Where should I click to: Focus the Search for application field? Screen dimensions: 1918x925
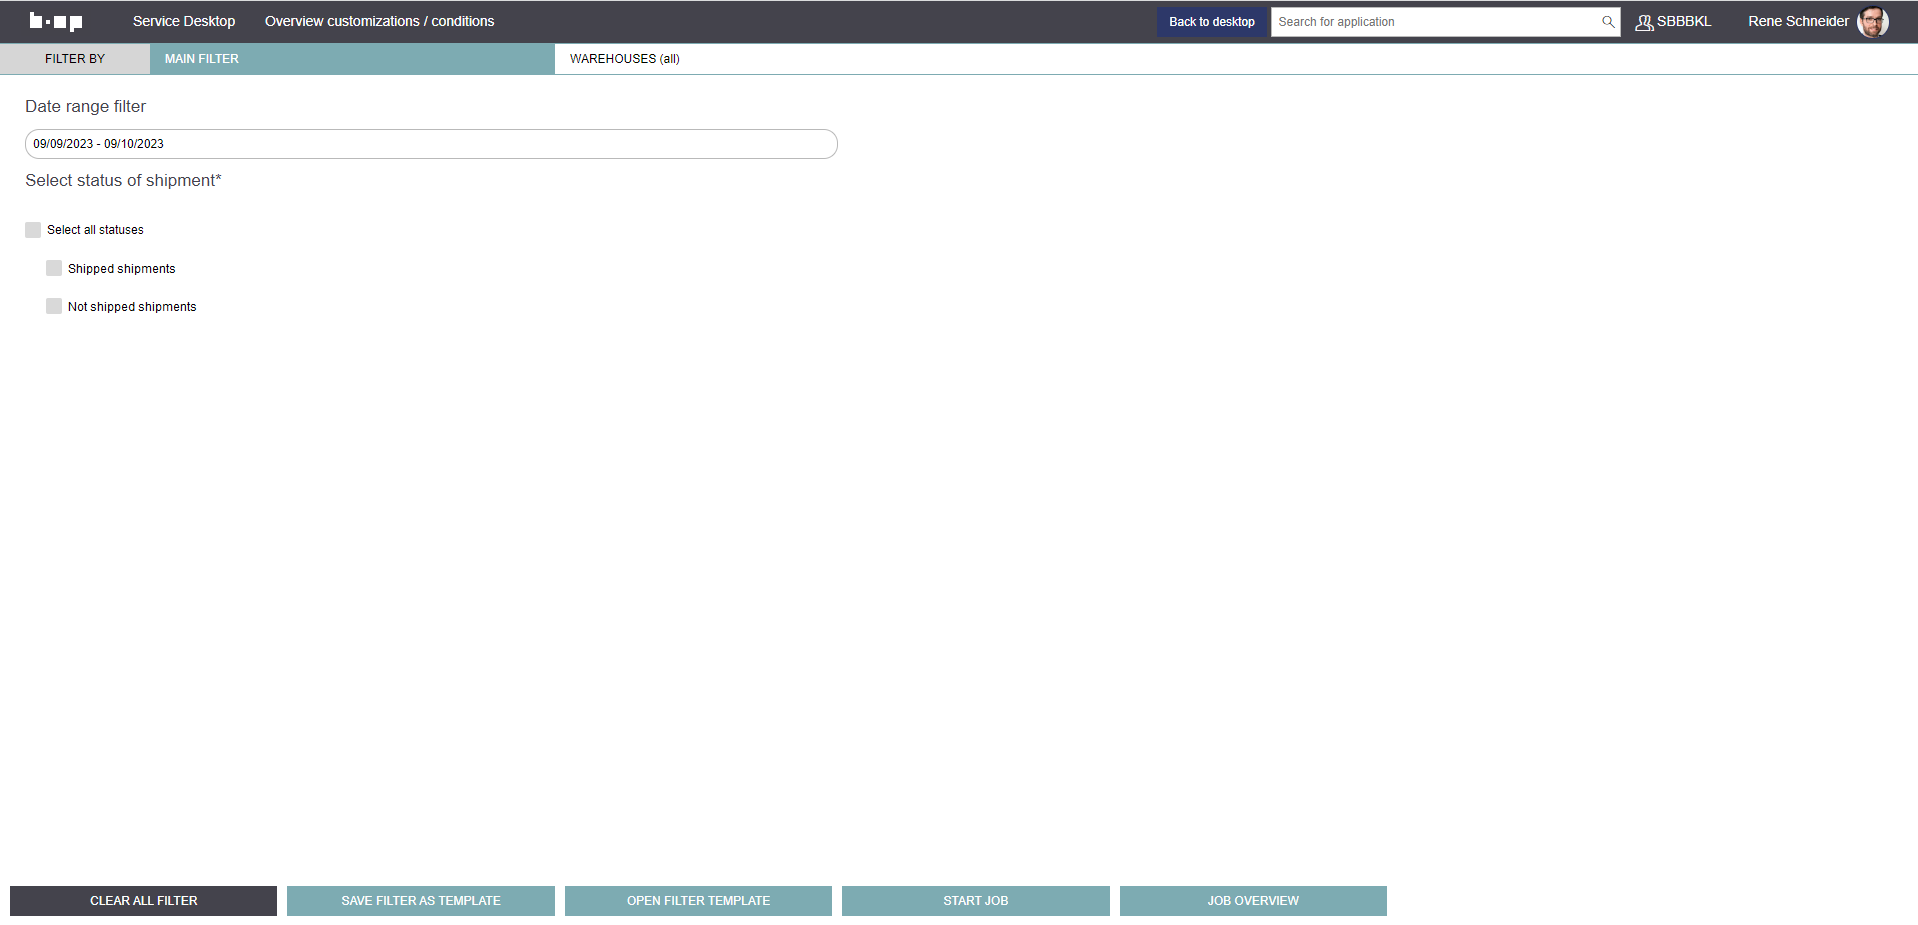pyautogui.click(x=1435, y=22)
